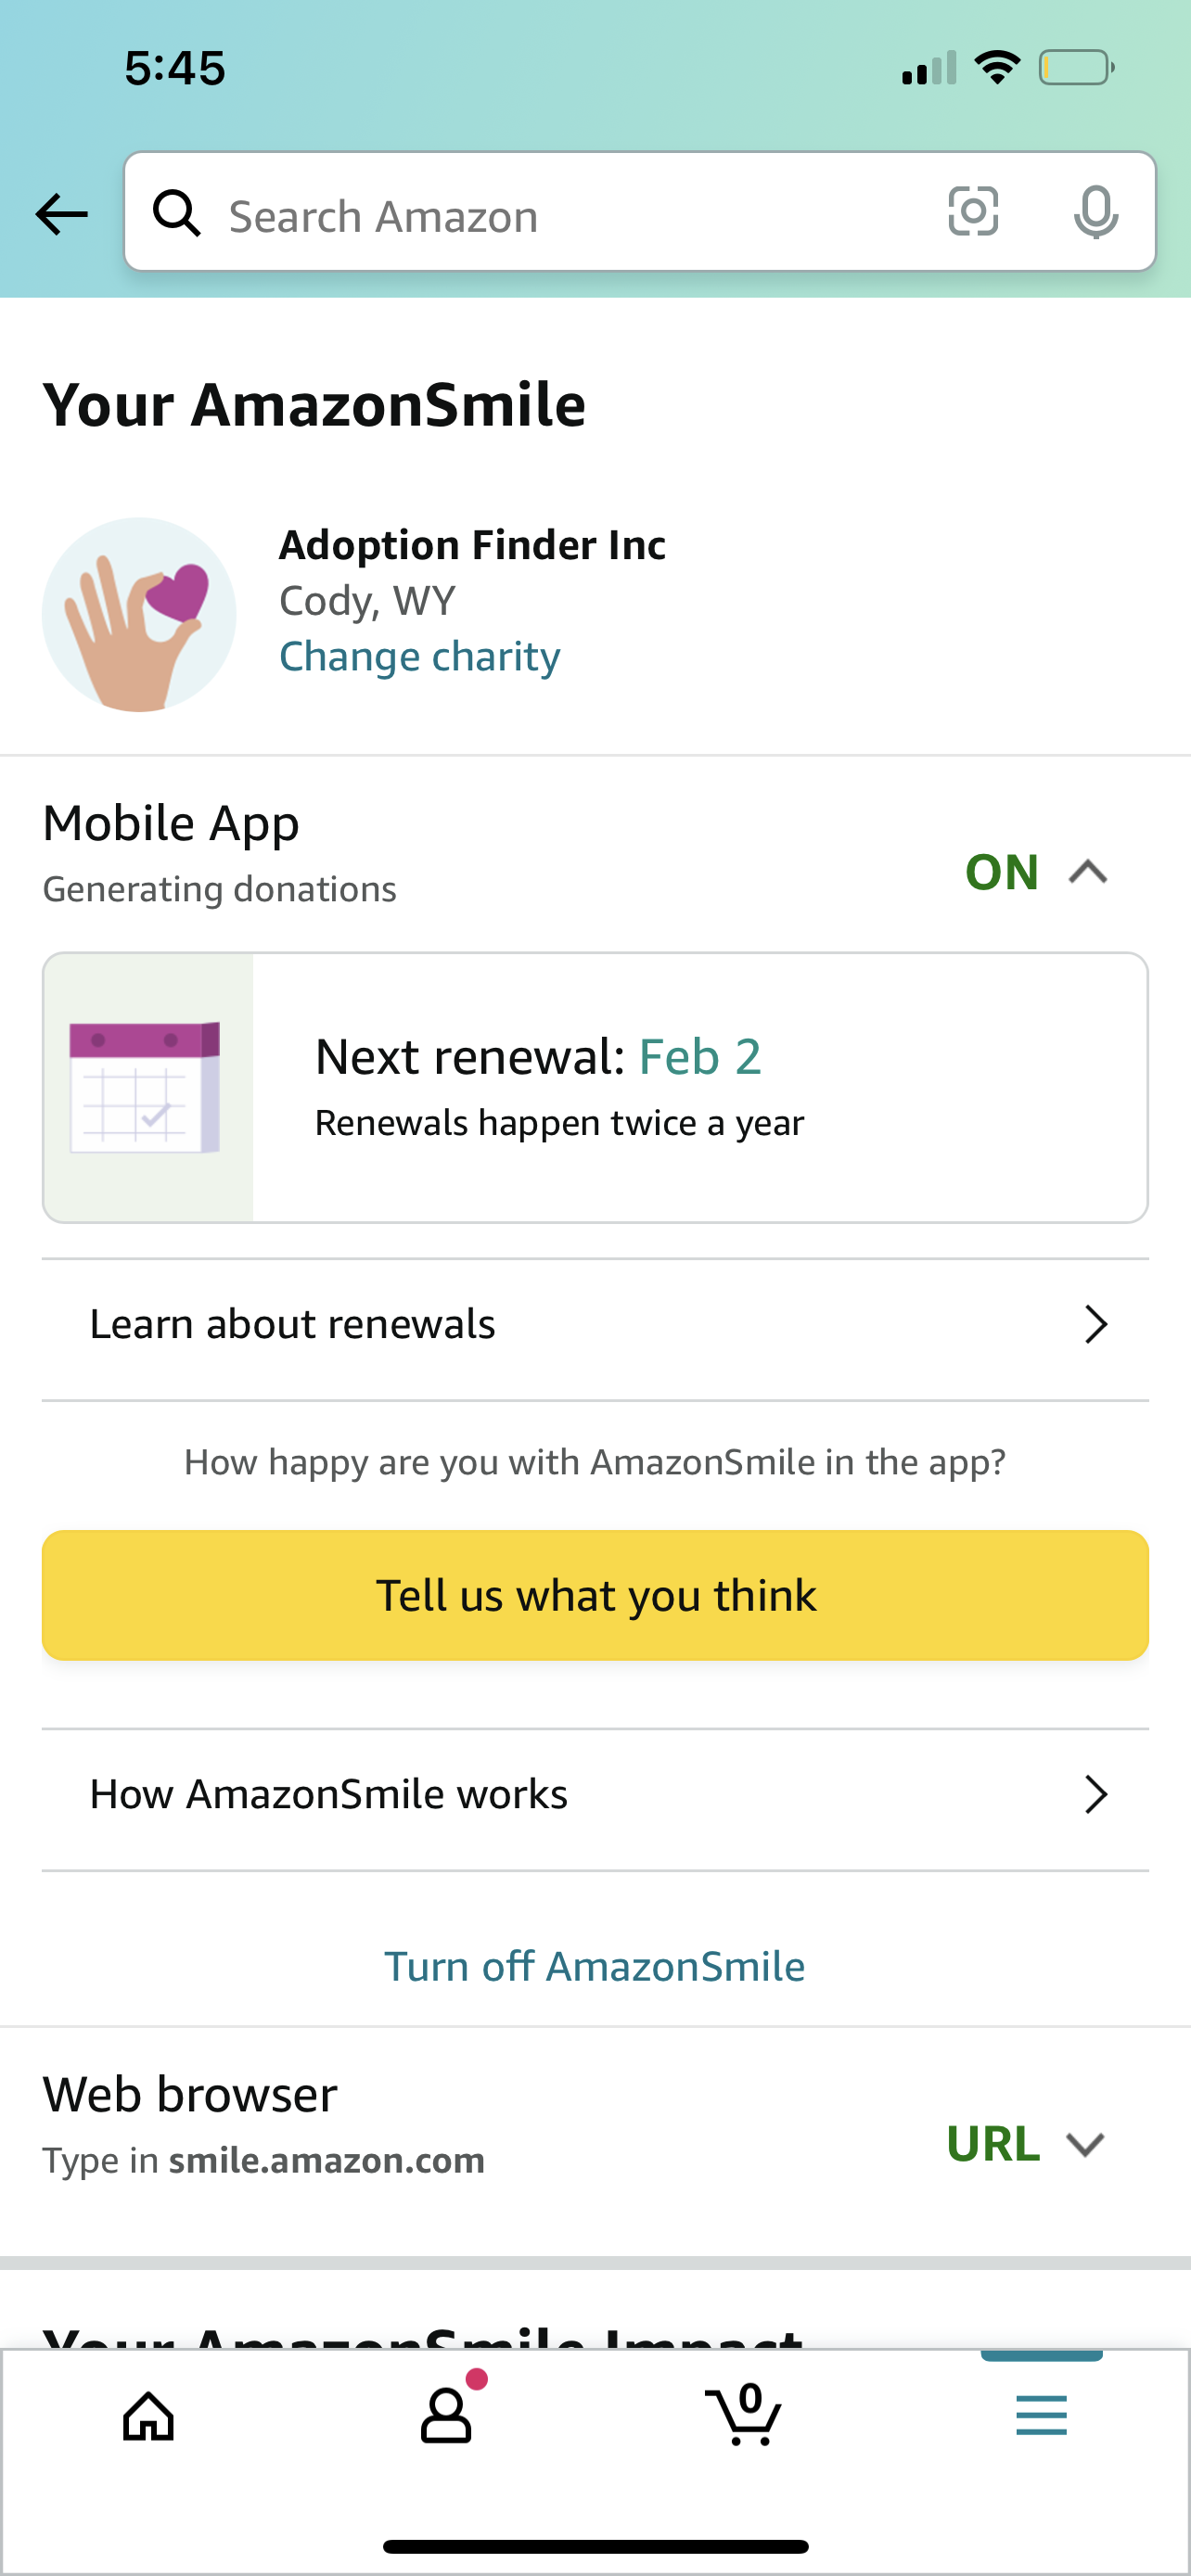Open the camera lens search icon

tap(972, 212)
